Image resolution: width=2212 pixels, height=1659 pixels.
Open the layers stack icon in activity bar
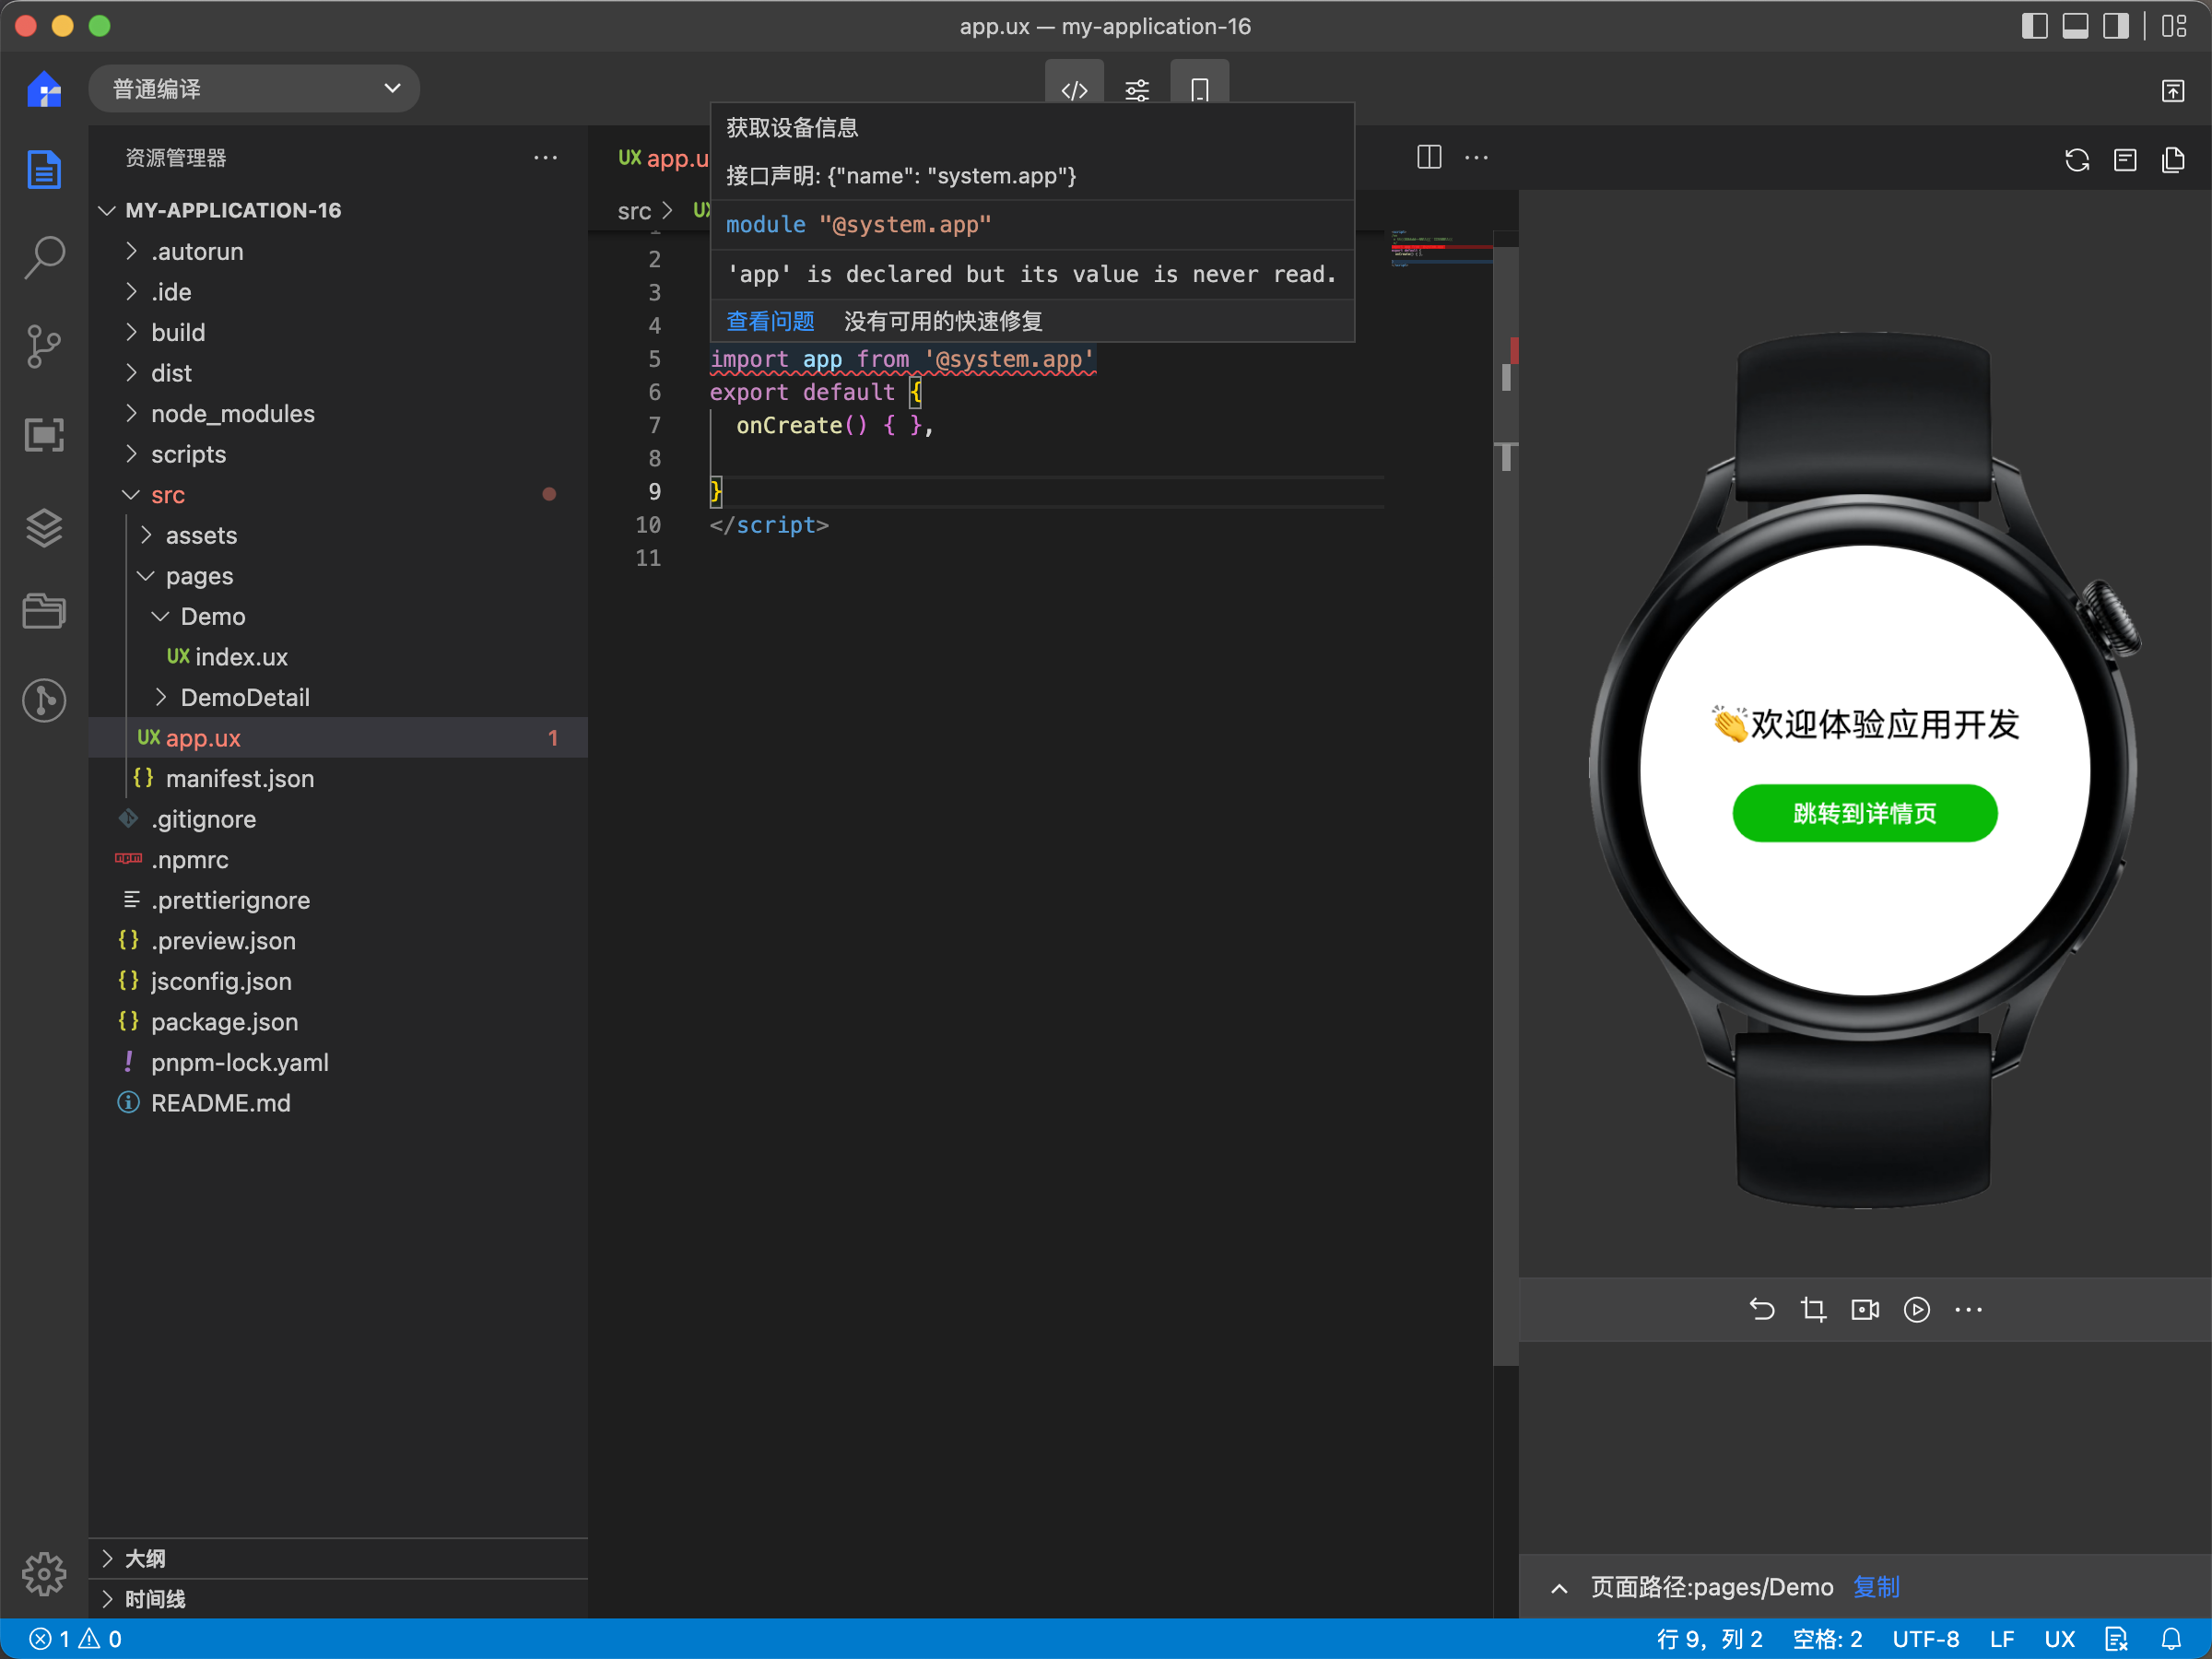tap(44, 527)
